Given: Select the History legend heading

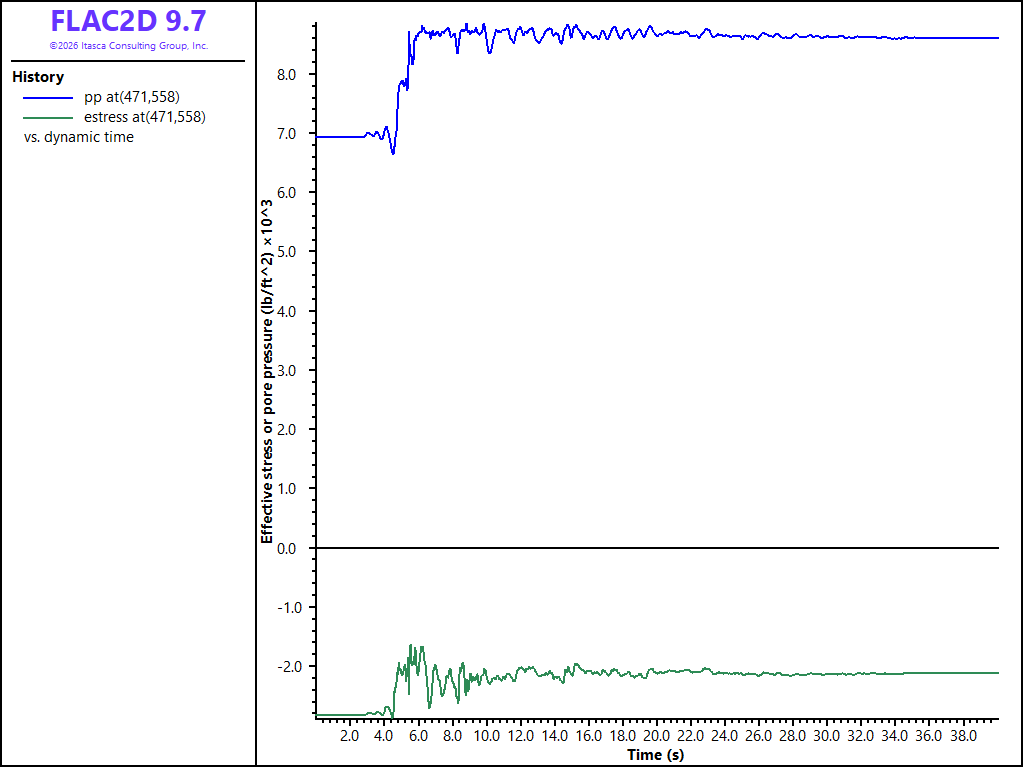Looking at the screenshot, I should click(38, 77).
